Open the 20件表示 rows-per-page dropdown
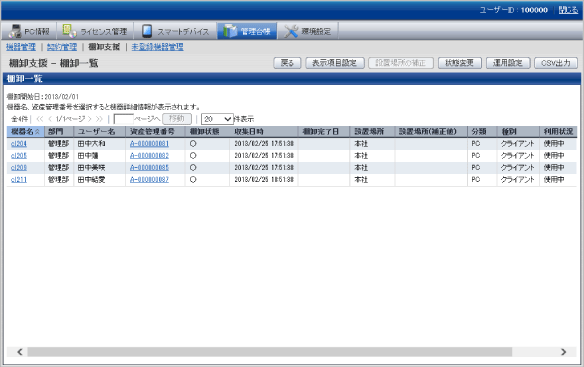Image resolution: width=584 pixels, height=367 pixels. [217, 119]
